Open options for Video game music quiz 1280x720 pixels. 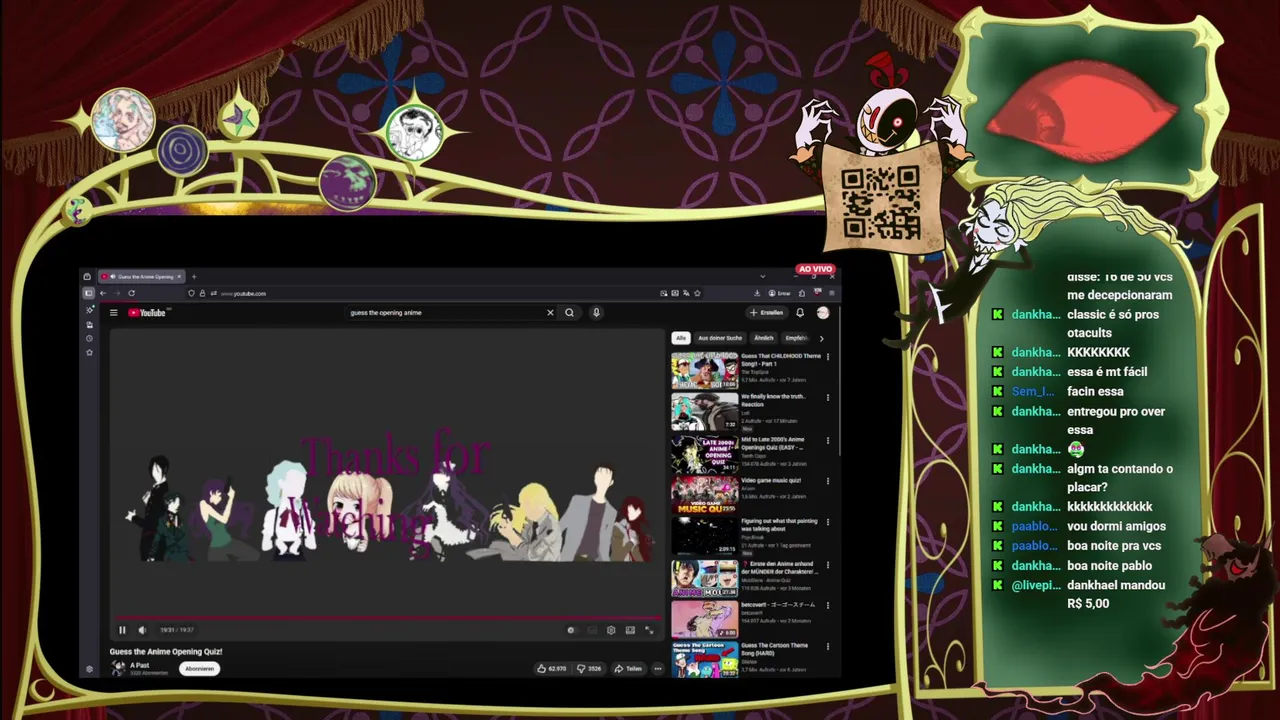pos(827,481)
